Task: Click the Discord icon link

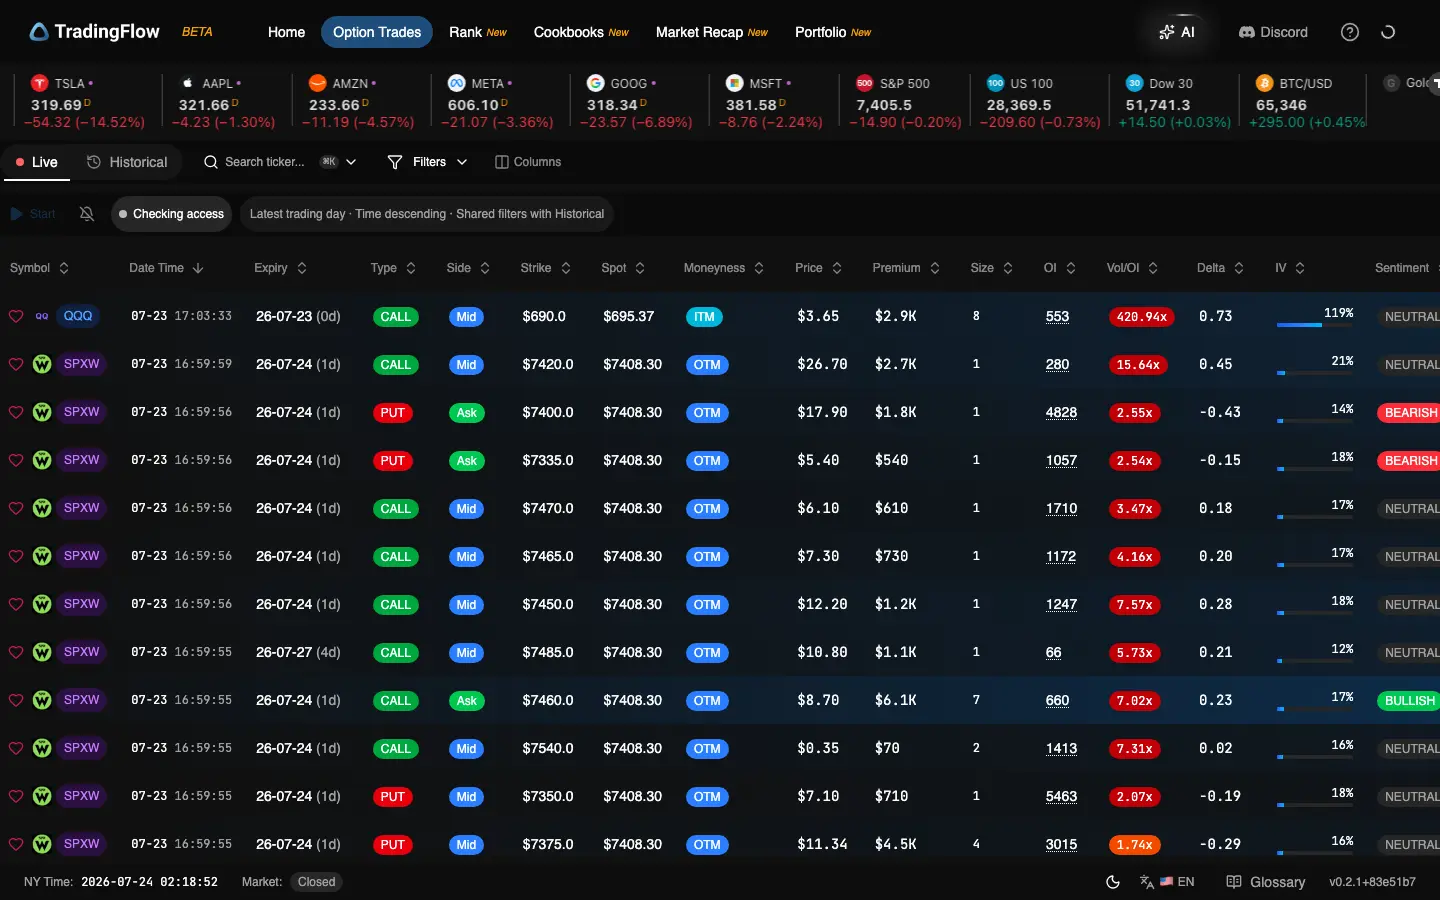Action: pos(1246,32)
